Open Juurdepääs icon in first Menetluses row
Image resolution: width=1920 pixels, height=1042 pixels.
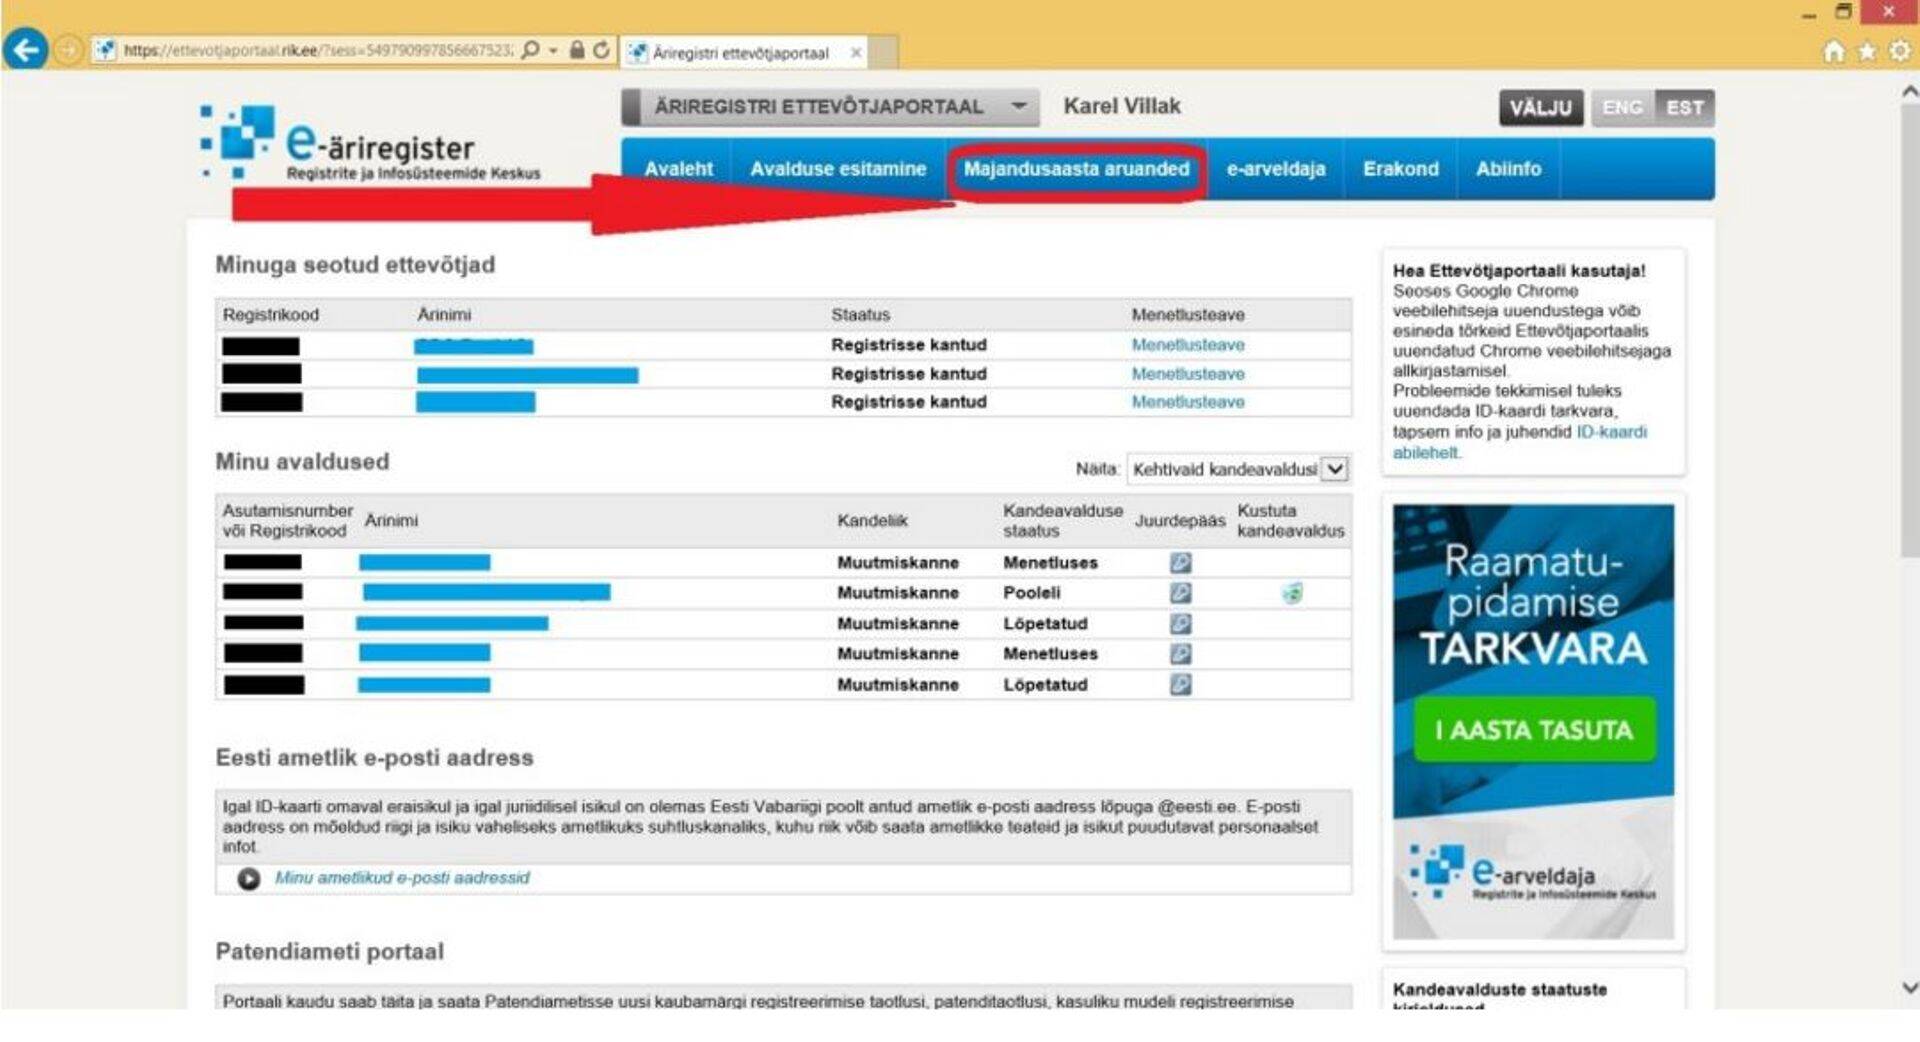(x=1180, y=563)
